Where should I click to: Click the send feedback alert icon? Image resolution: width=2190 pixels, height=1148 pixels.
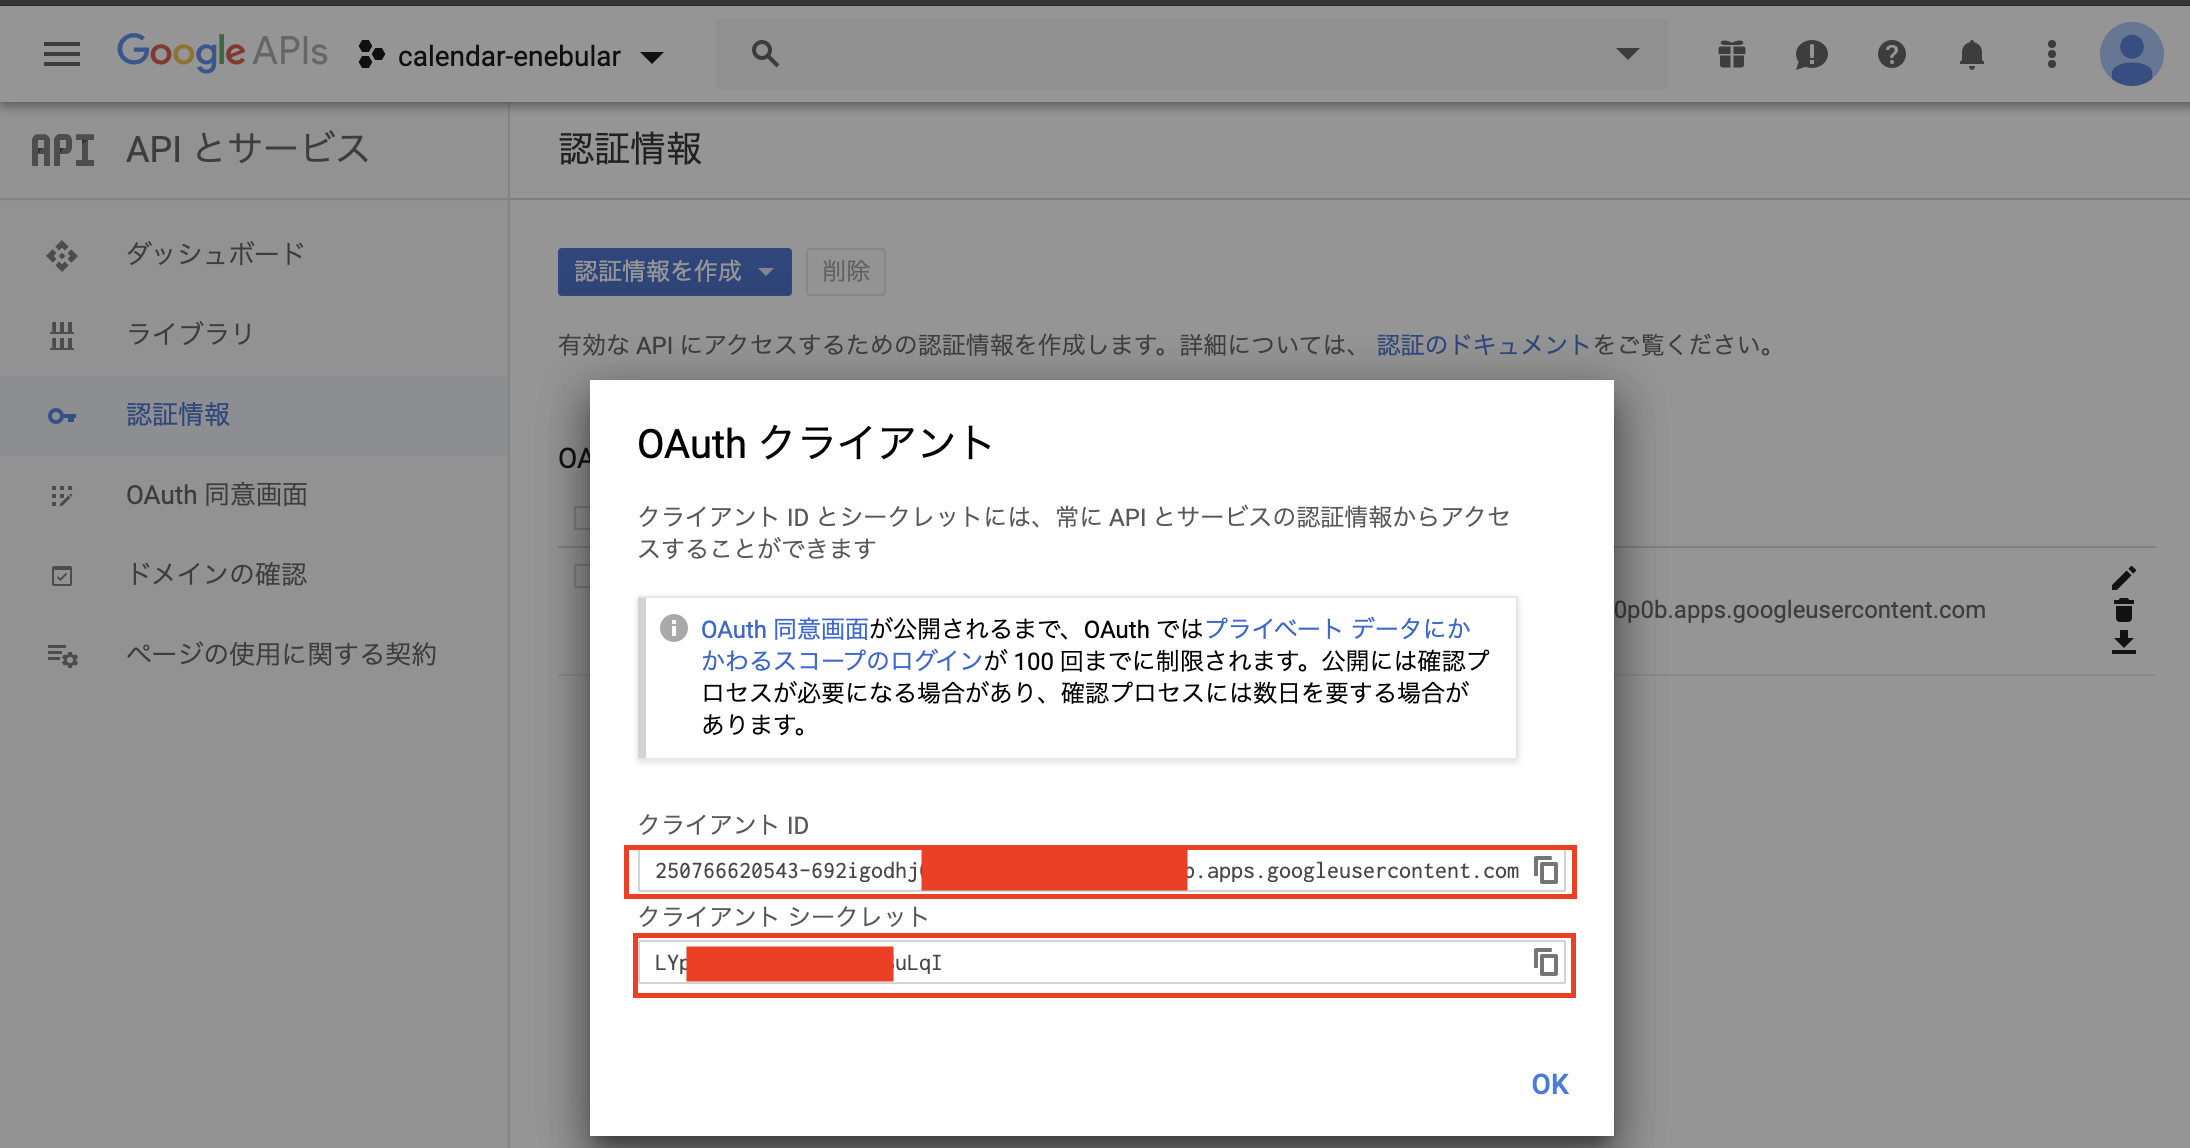pos(1812,54)
